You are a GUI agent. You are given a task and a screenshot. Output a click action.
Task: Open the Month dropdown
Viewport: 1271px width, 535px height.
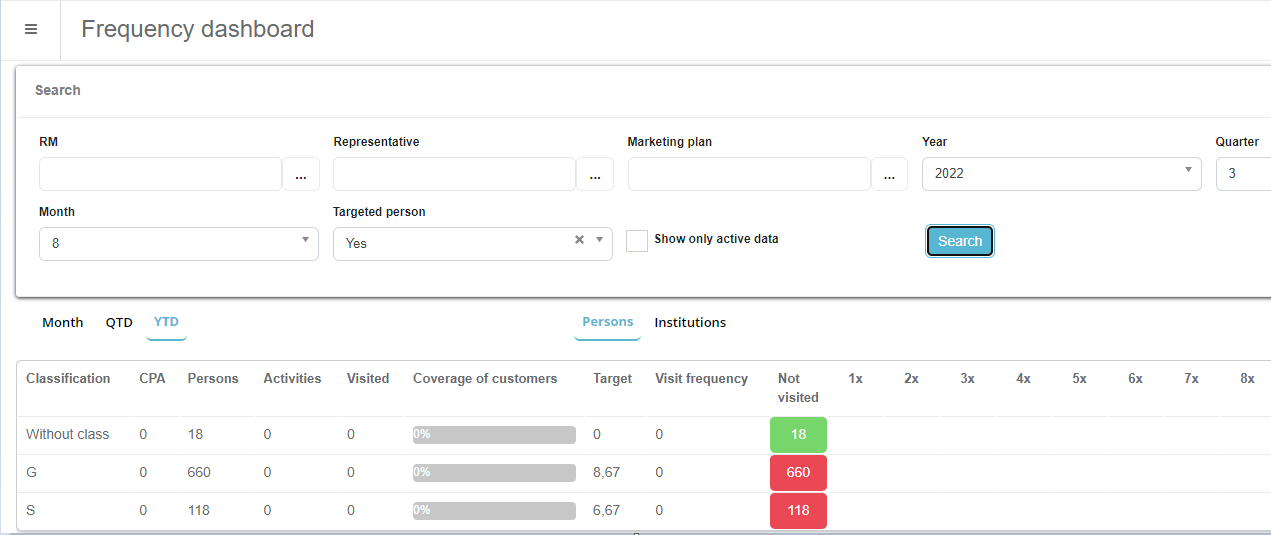tap(178, 243)
